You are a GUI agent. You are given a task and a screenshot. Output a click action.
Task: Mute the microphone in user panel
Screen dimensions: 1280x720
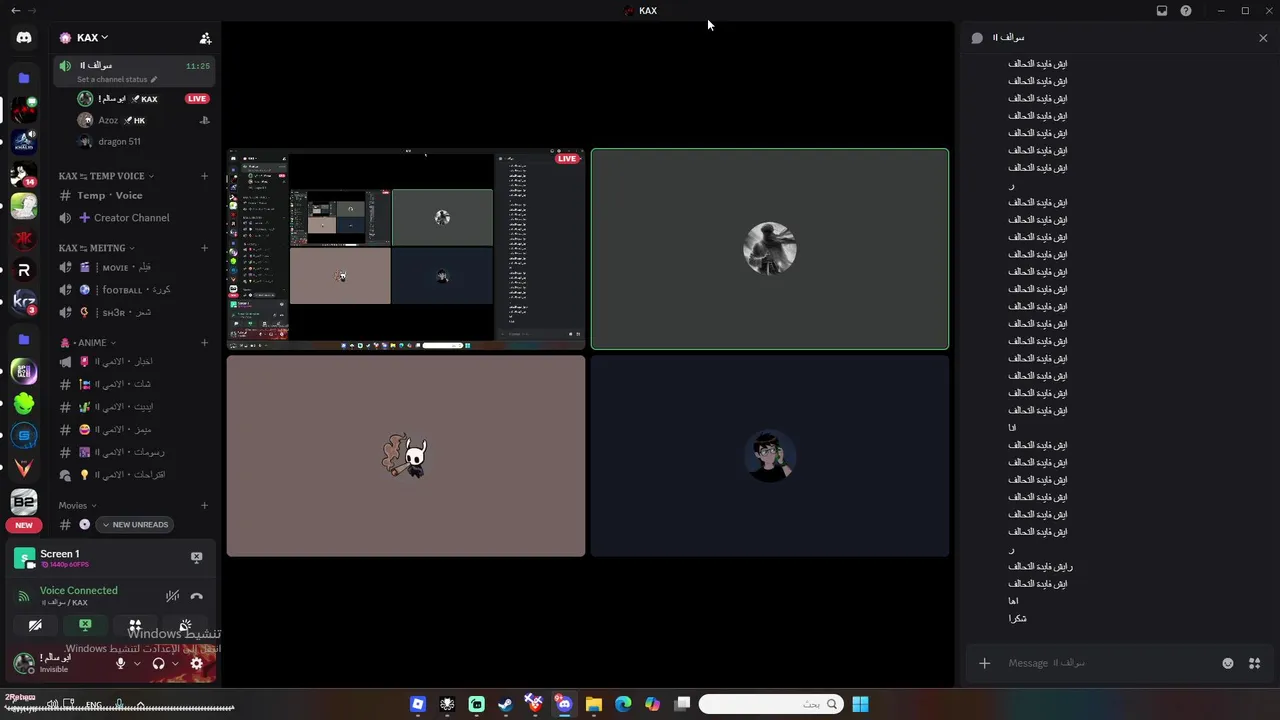[x=121, y=663]
